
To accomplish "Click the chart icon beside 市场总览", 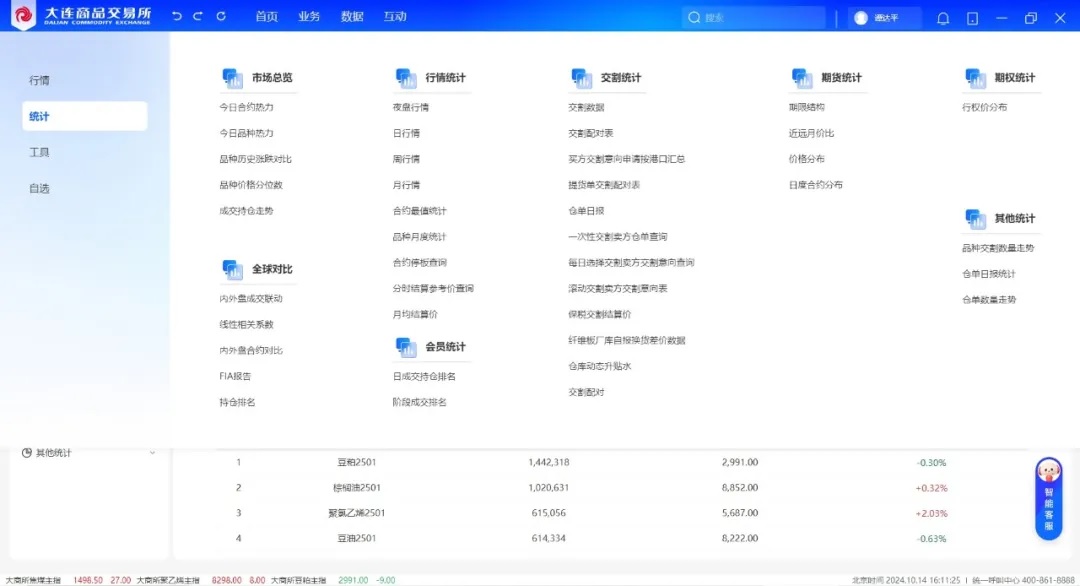I will [232, 78].
